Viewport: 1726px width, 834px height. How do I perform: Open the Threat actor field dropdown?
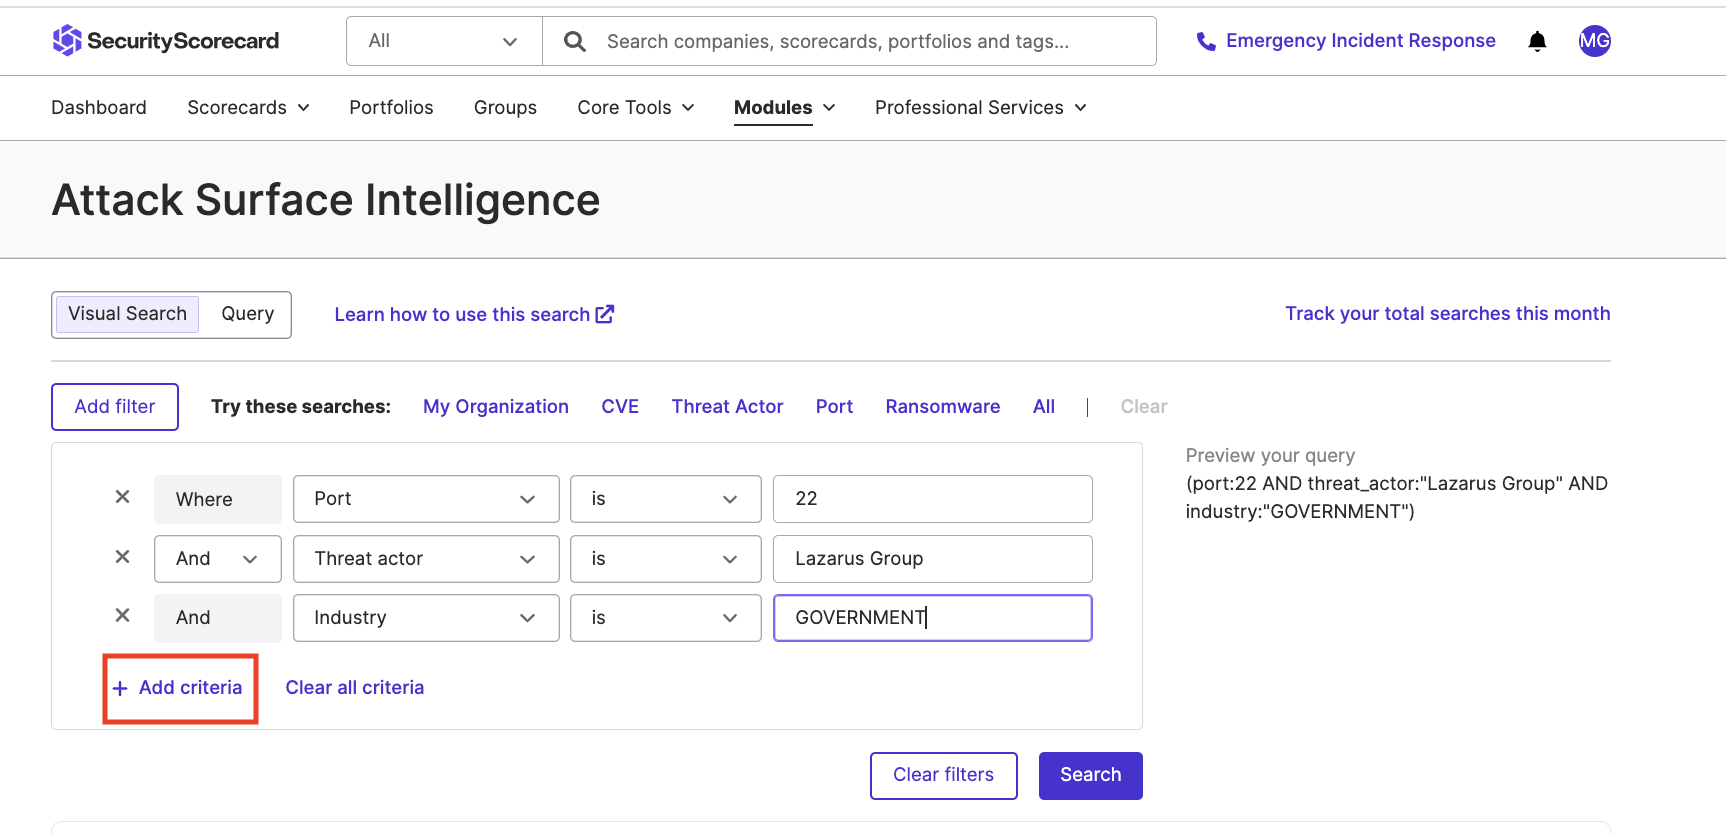pos(426,559)
